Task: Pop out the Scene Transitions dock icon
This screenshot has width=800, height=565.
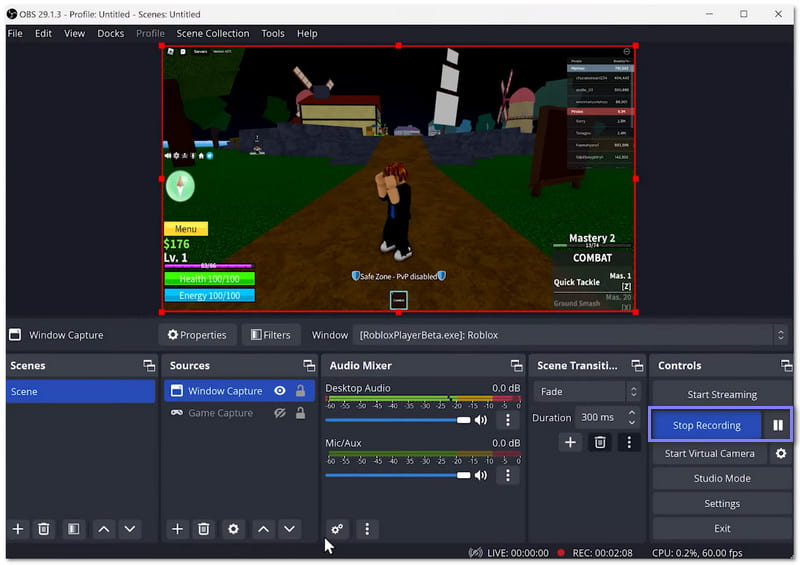Action: click(637, 365)
